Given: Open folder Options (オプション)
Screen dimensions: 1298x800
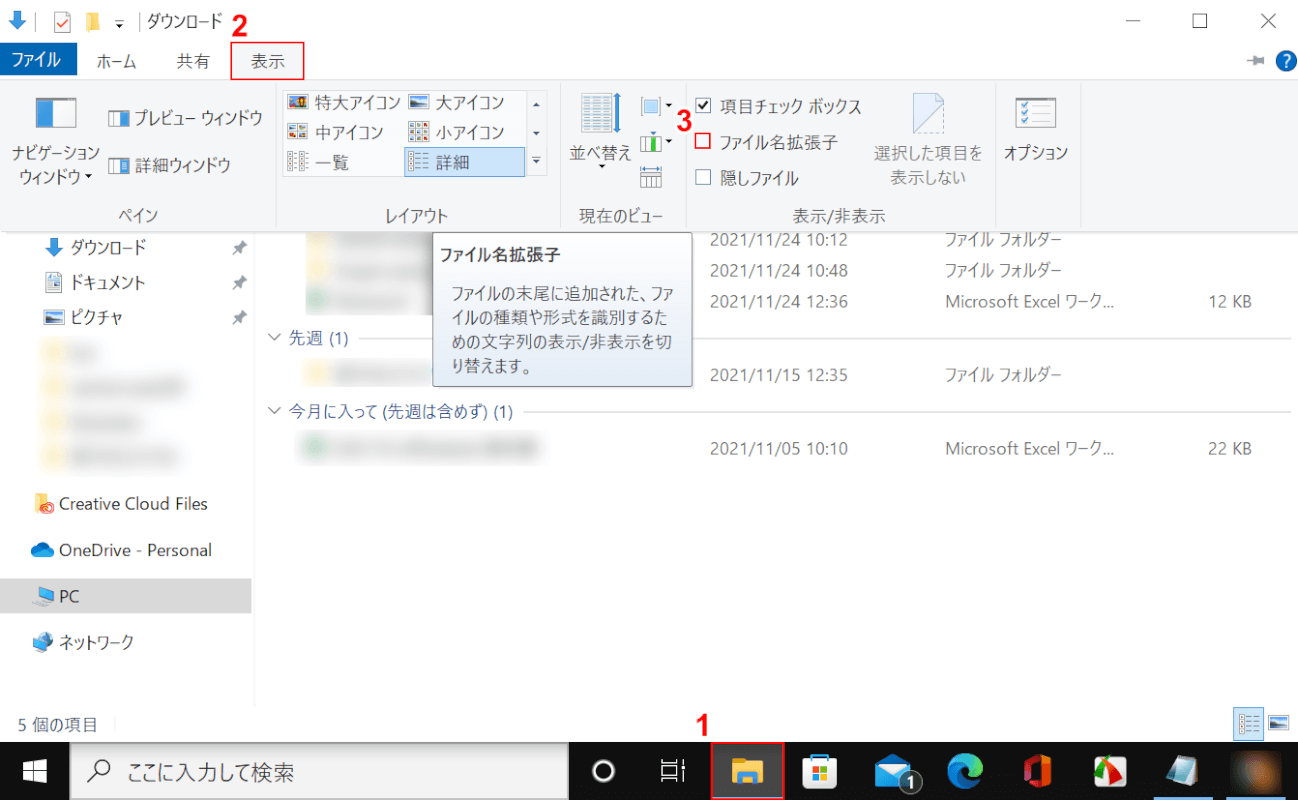Looking at the screenshot, I should click(1036, 130).
